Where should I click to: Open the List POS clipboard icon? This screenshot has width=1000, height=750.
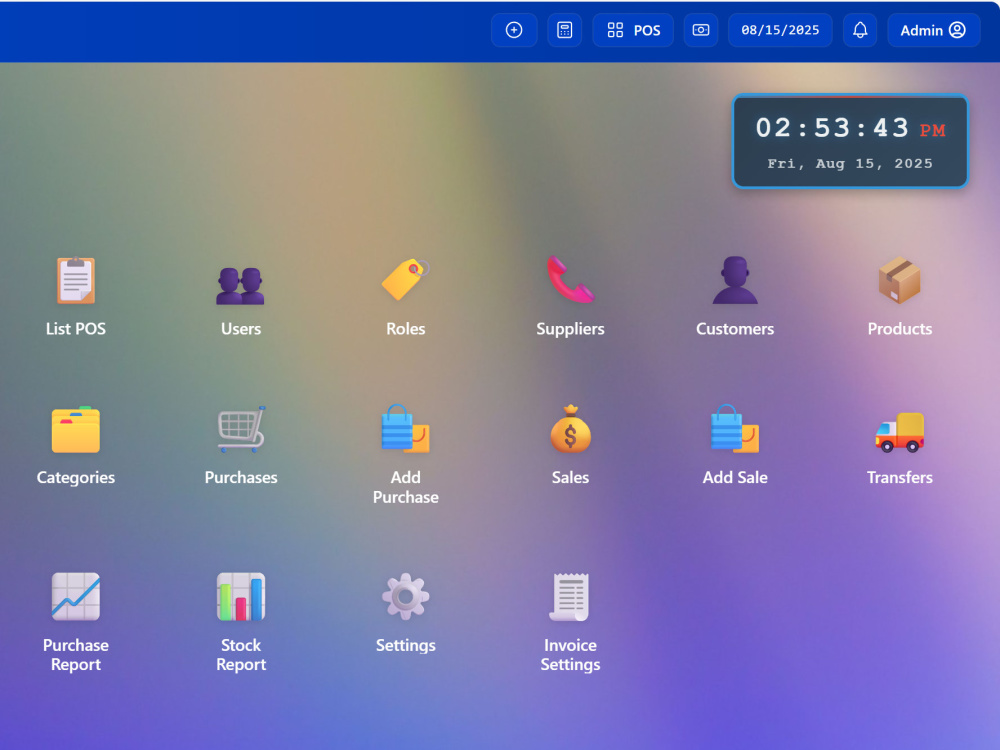(x=75, y=280)
